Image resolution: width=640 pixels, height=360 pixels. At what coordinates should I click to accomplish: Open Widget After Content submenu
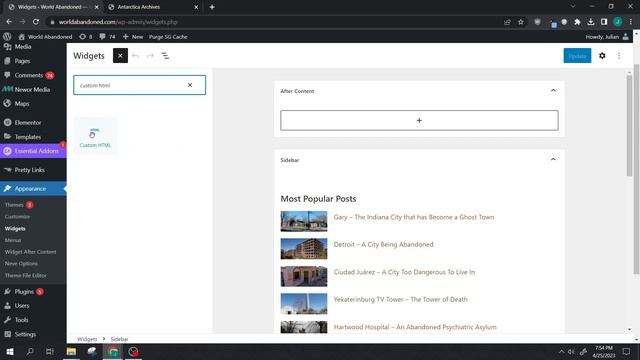31,252
